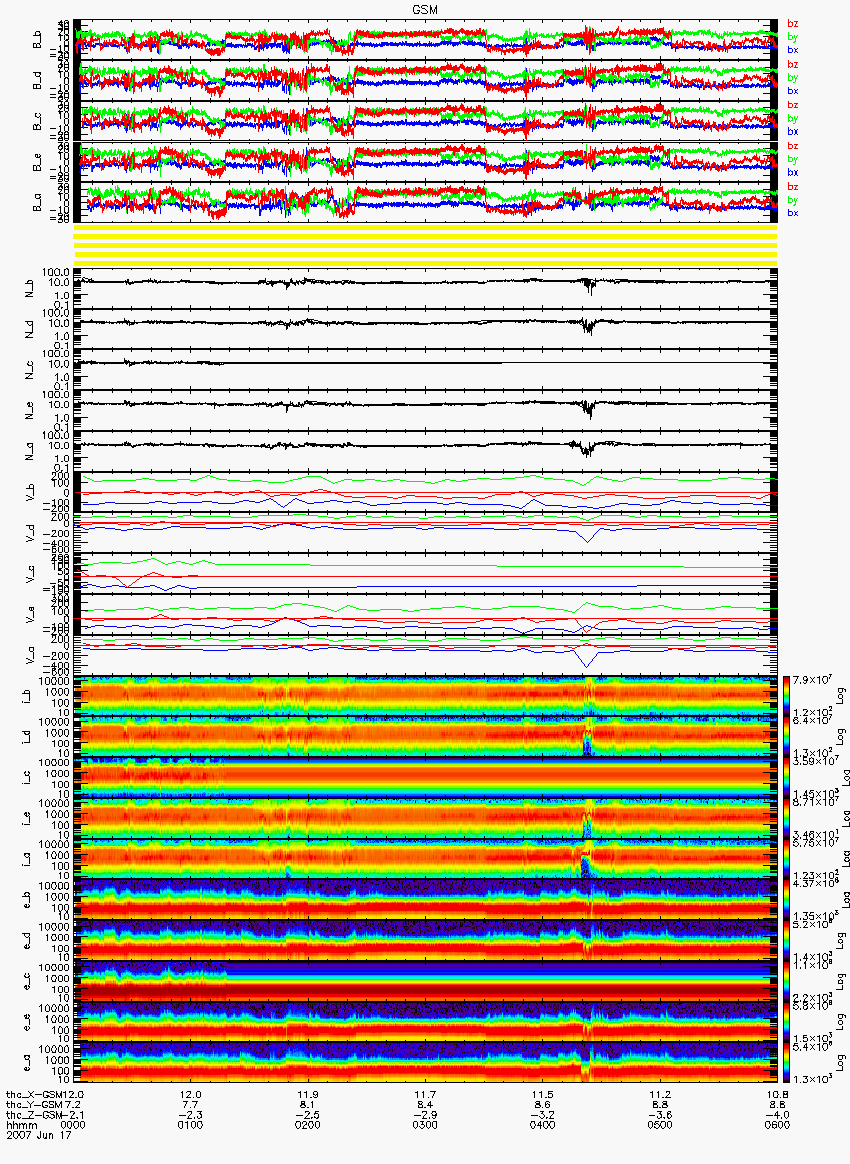This screenshot has height=1164, width=850.
Task: Click the 0100 time tick label
Action: coord(191,1125)
